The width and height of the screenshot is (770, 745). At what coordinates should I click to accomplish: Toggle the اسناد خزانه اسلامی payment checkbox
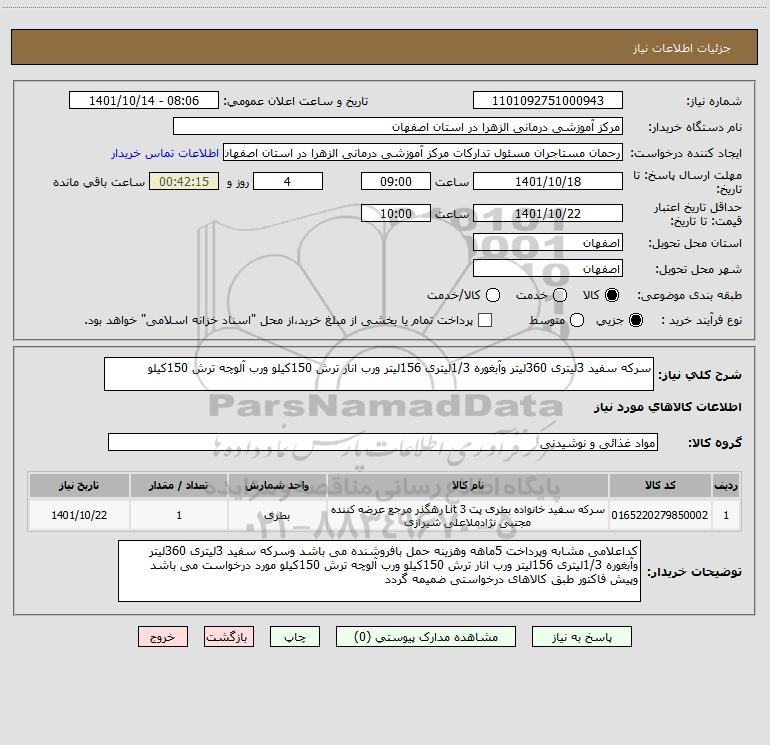[485, 320]
